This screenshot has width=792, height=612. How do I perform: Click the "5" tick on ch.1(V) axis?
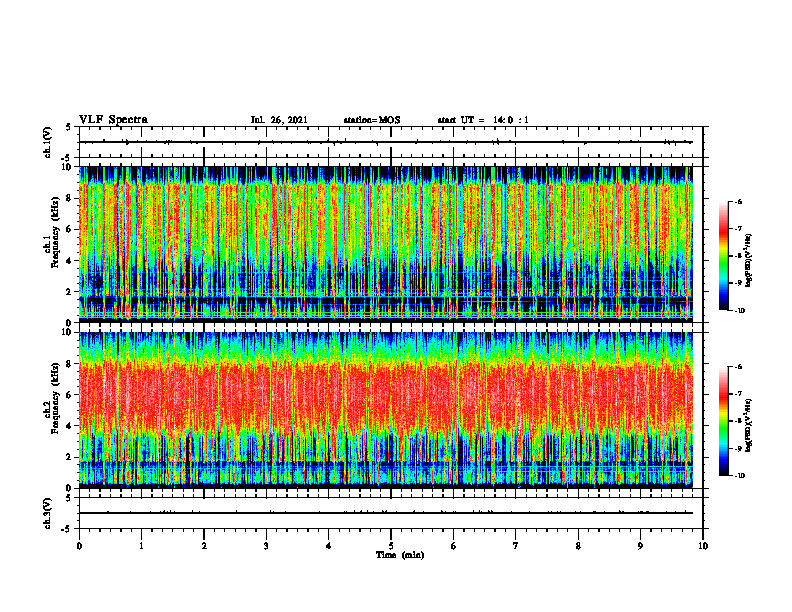[x=69, y=127]
